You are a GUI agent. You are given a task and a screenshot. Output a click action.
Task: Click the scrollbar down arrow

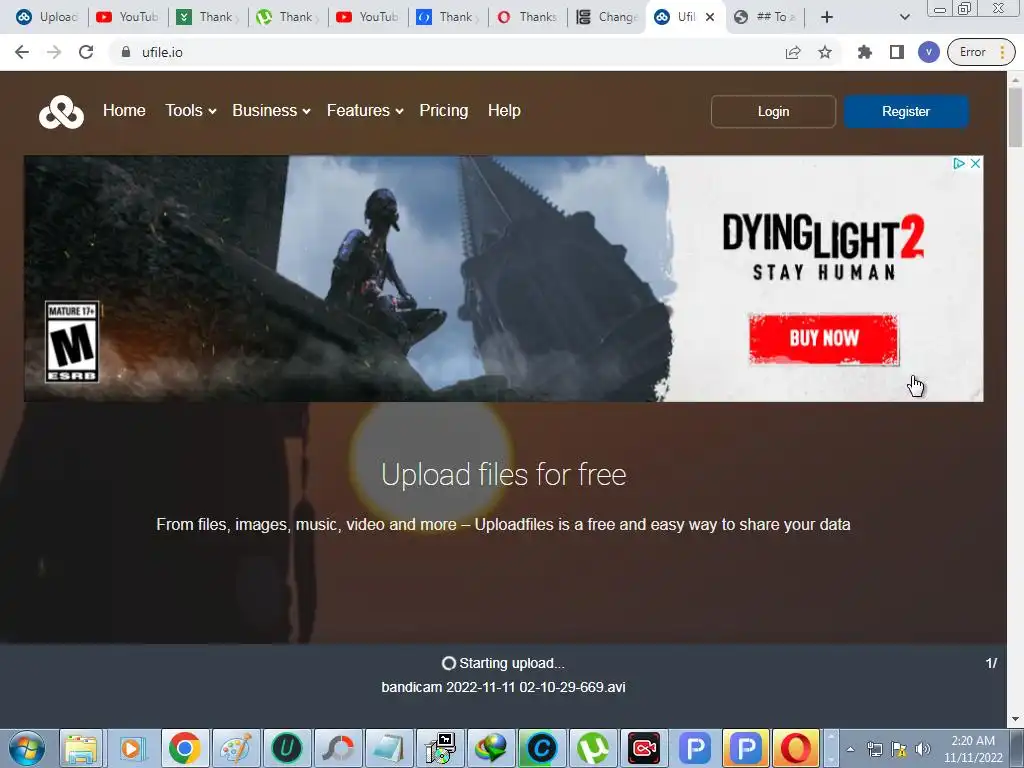tap(1016, 720)
